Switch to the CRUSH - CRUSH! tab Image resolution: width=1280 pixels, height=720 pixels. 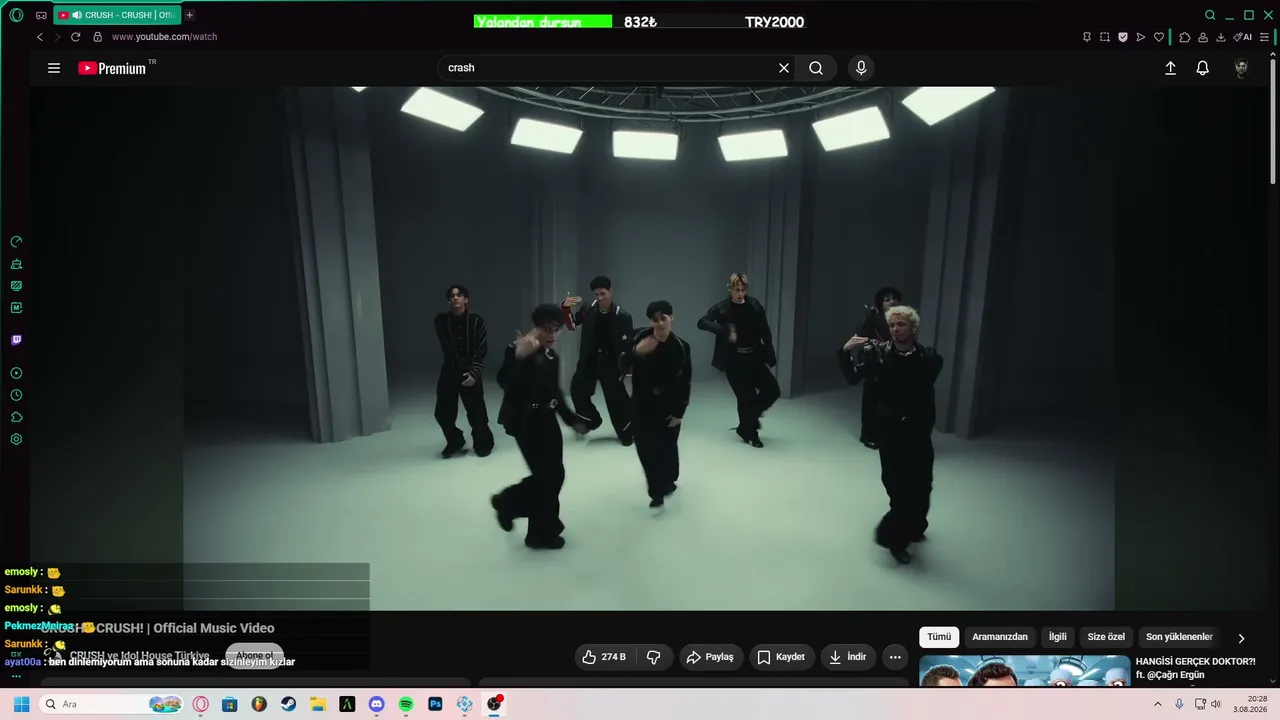pos(119,15)
